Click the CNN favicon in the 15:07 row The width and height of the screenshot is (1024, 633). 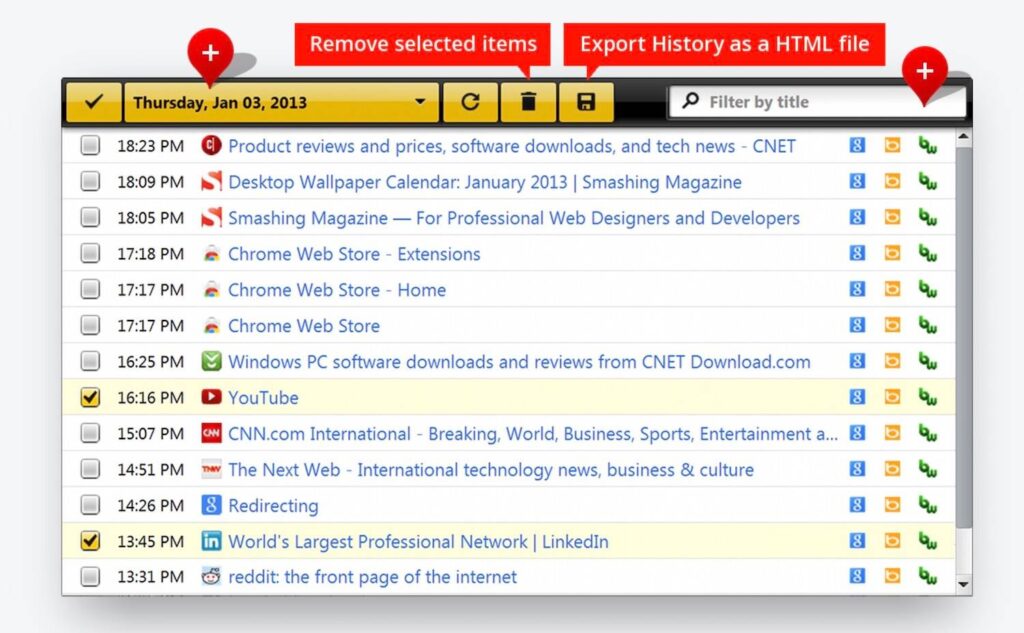click(x=211, y=432)
